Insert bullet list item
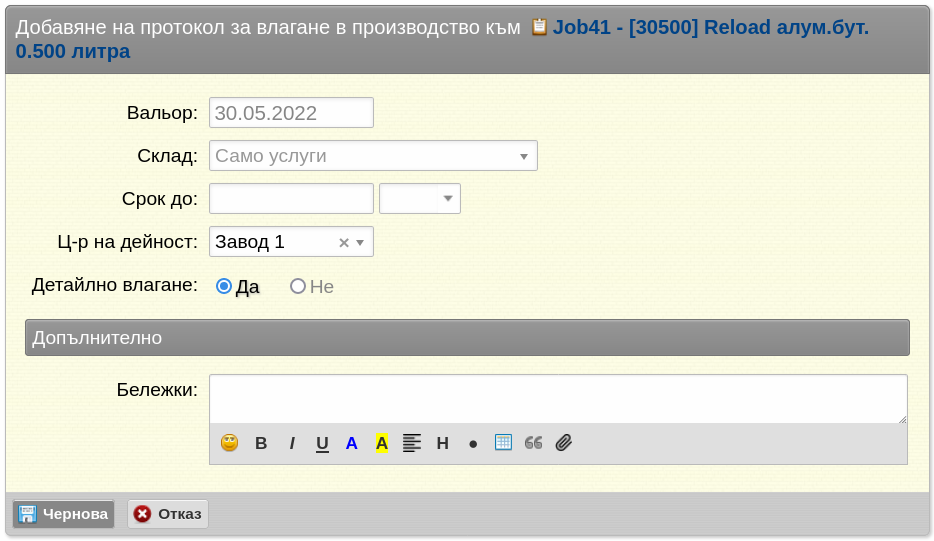Viewport: 934px width, 541px height. tap(473, 444)
